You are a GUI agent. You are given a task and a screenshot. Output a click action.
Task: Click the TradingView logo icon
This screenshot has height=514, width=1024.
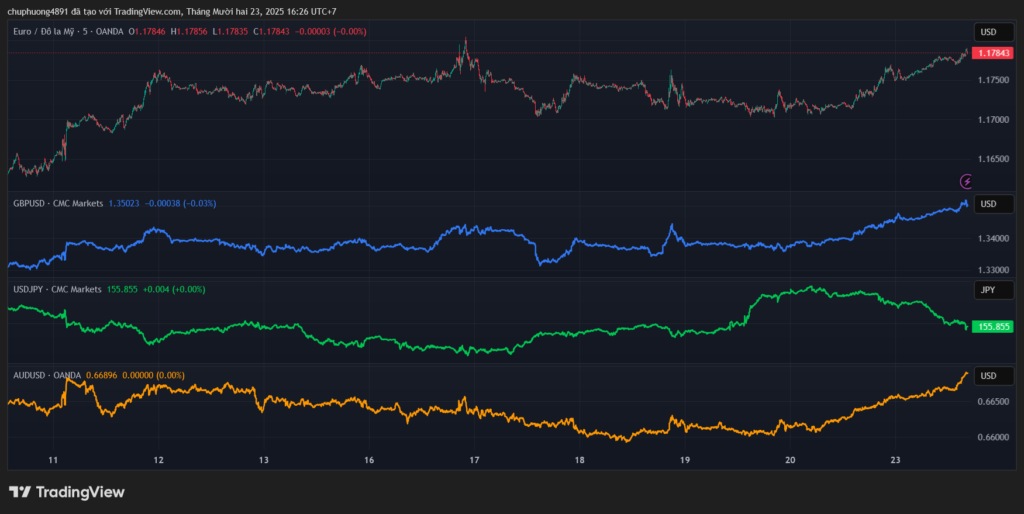coord(19,491)
